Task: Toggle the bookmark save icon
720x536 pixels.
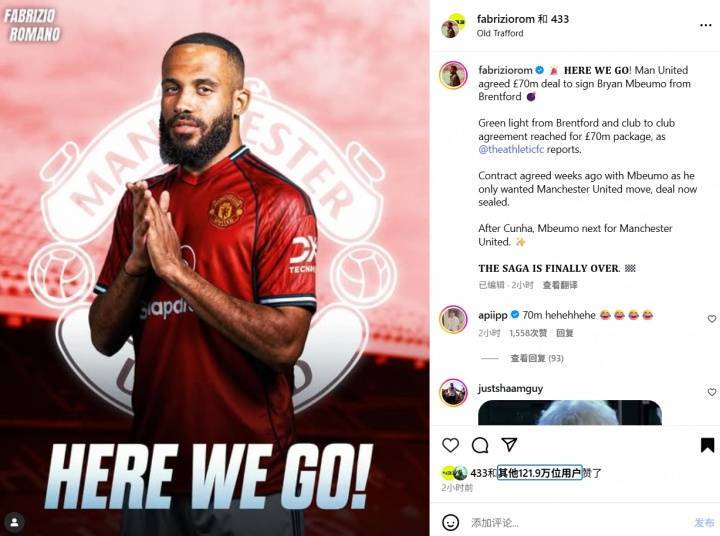Action: pos(707,445)
